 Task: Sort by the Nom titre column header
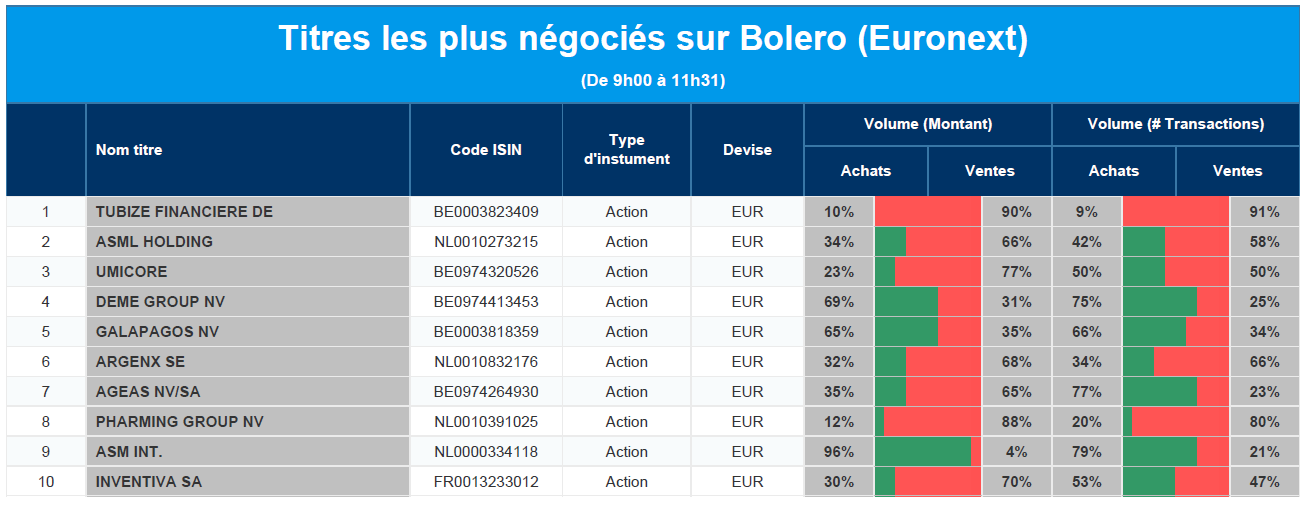coord(129,150)
